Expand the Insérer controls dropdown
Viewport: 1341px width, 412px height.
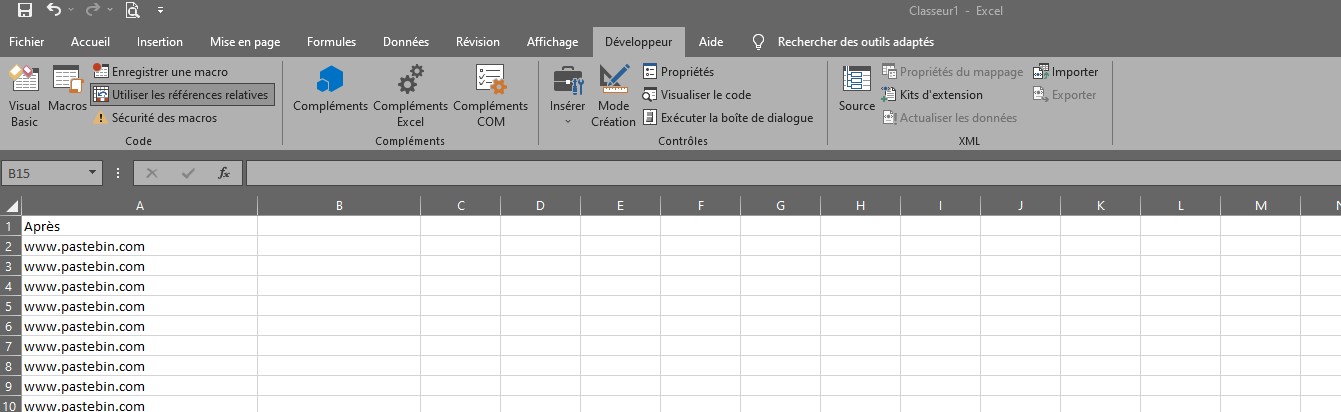(x=567, y=96)
